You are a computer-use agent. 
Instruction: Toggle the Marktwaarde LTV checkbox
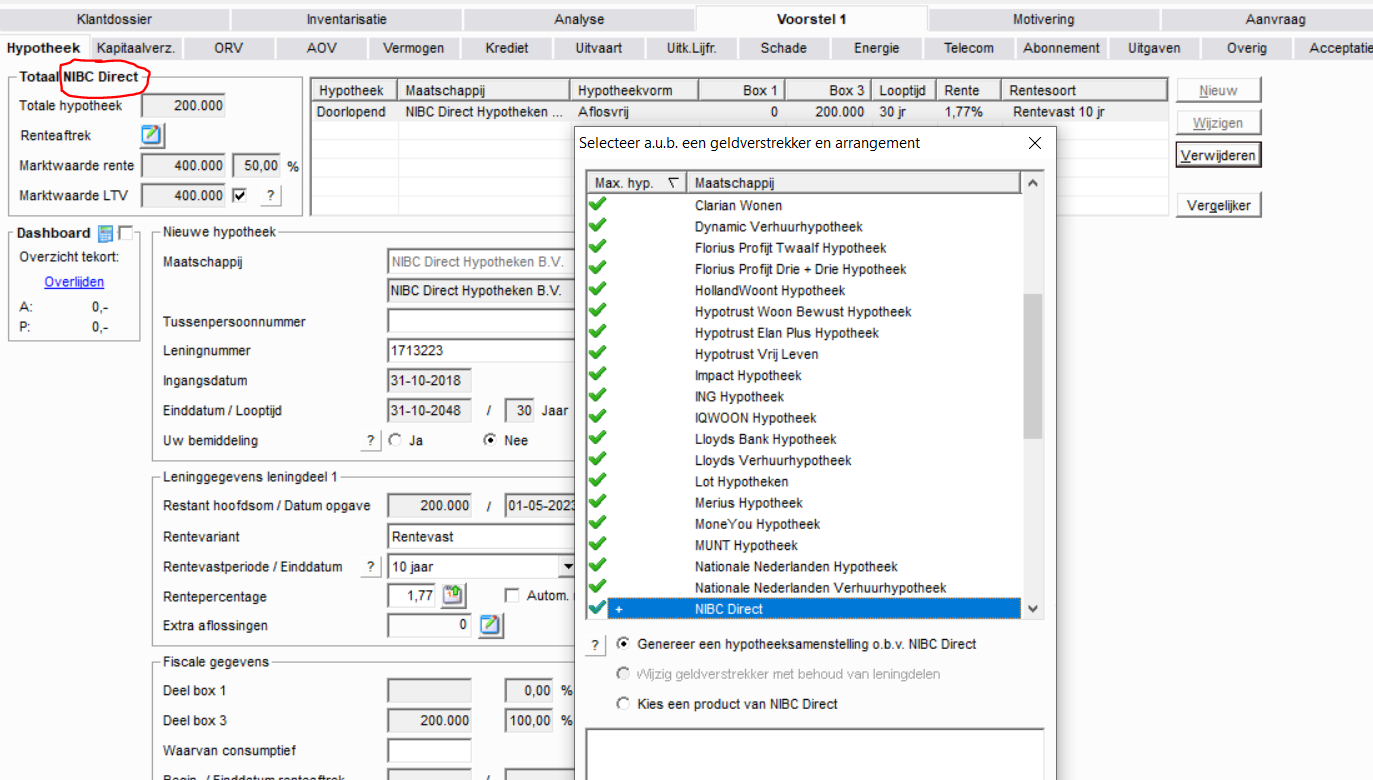tap(239, 196)
